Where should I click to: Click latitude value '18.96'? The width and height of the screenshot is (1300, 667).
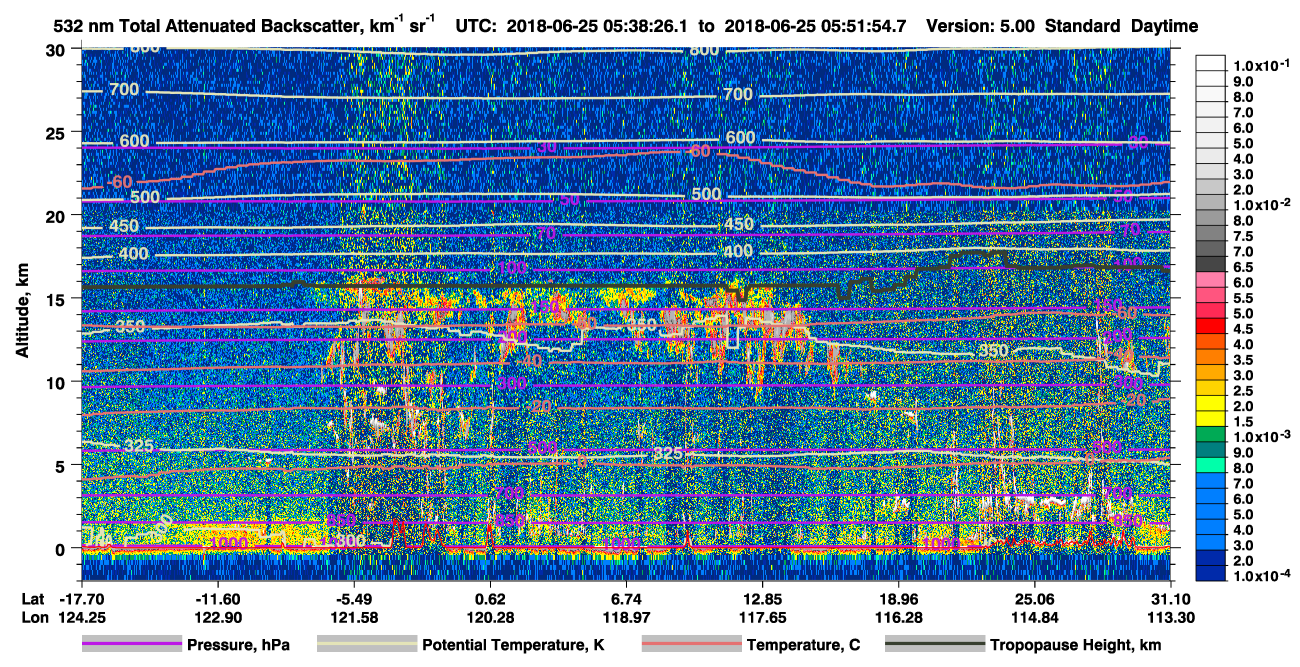[x=899, y=597]
